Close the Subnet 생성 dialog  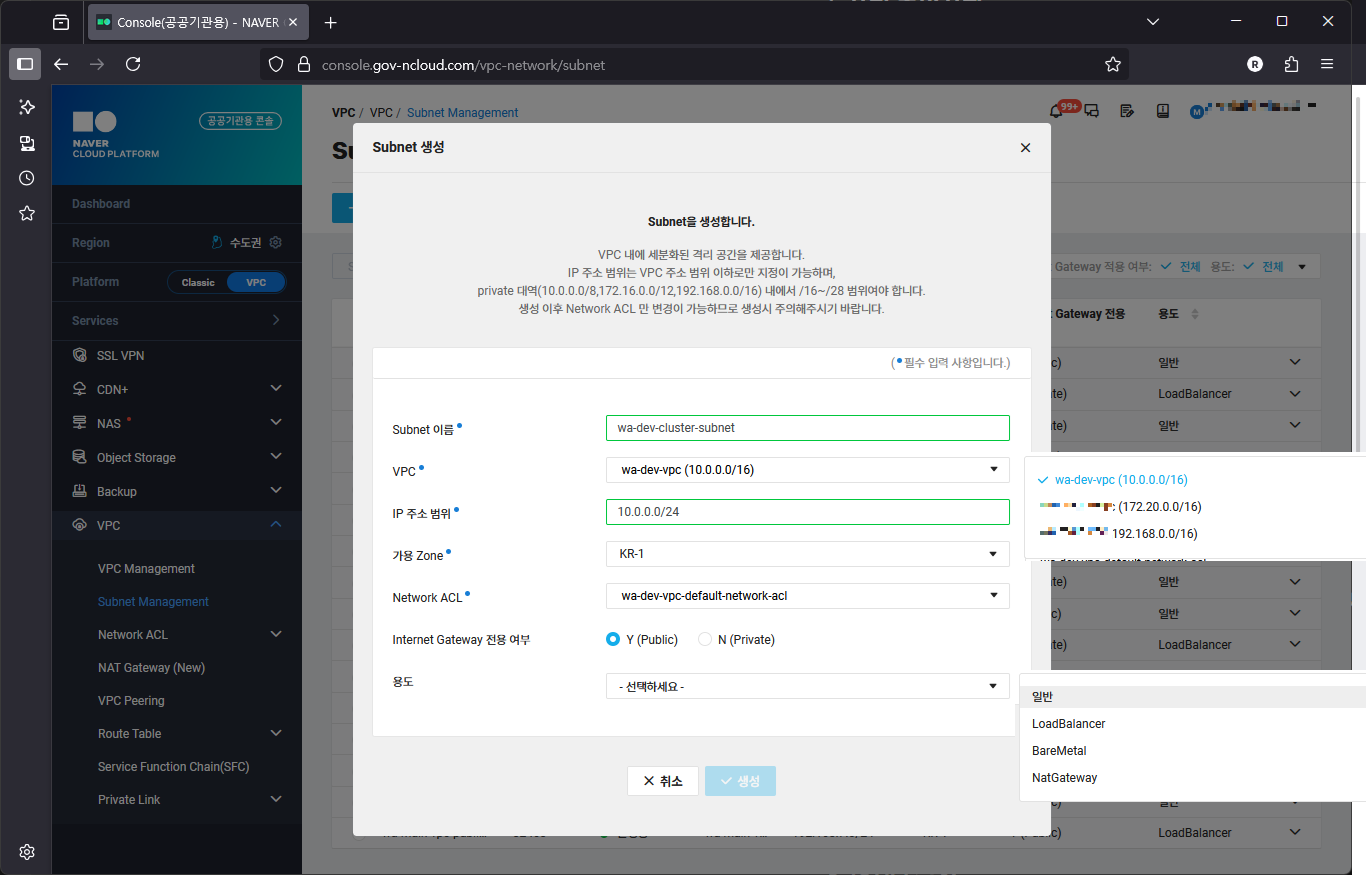point(1025,147)
